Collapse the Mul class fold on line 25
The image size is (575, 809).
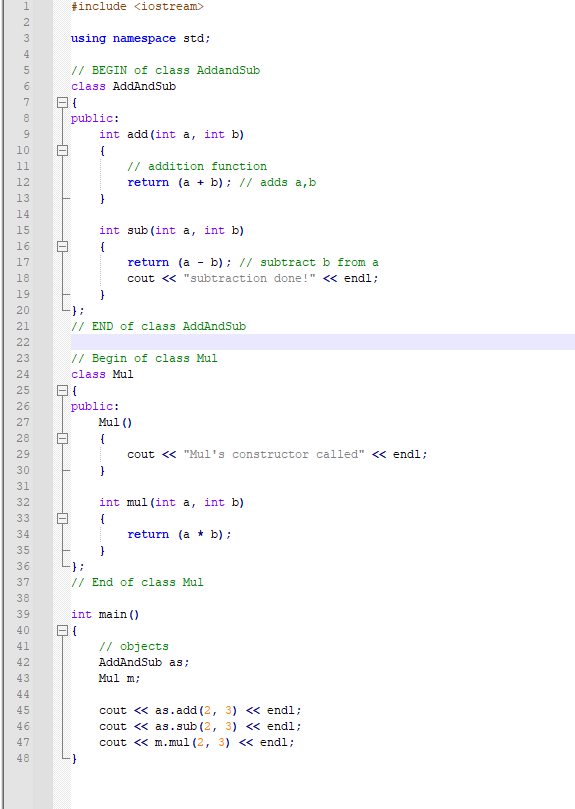(x=62, y=390)
